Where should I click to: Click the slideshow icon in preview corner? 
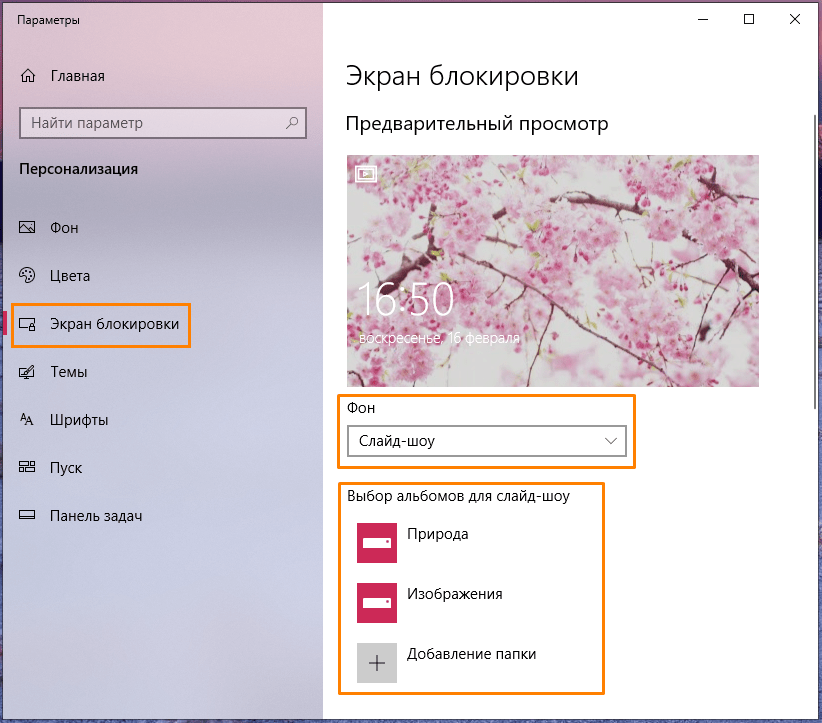click(366, 174)
